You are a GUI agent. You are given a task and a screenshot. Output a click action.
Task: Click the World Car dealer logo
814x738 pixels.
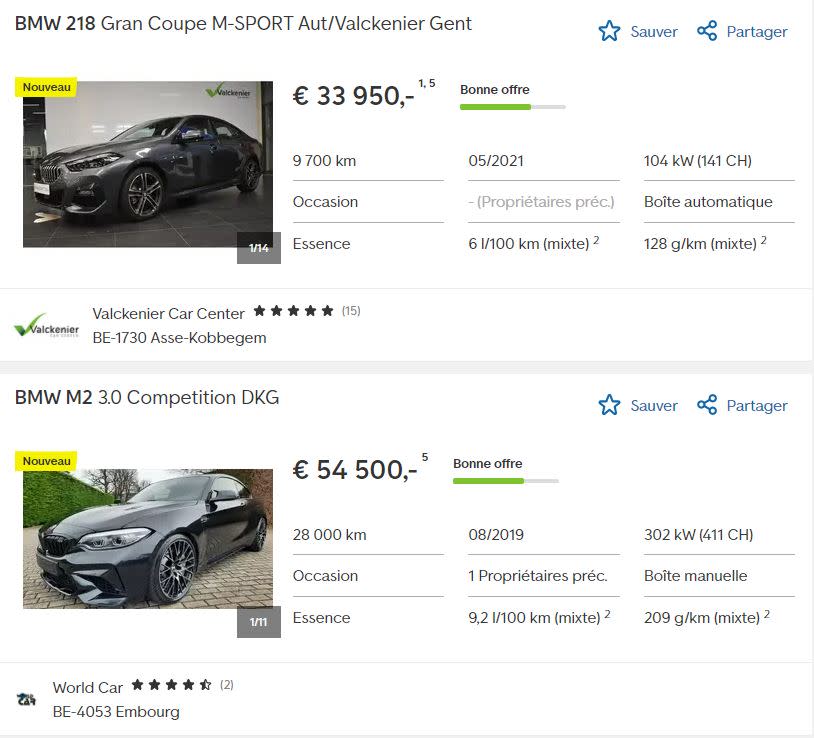[x=26, y=699]
